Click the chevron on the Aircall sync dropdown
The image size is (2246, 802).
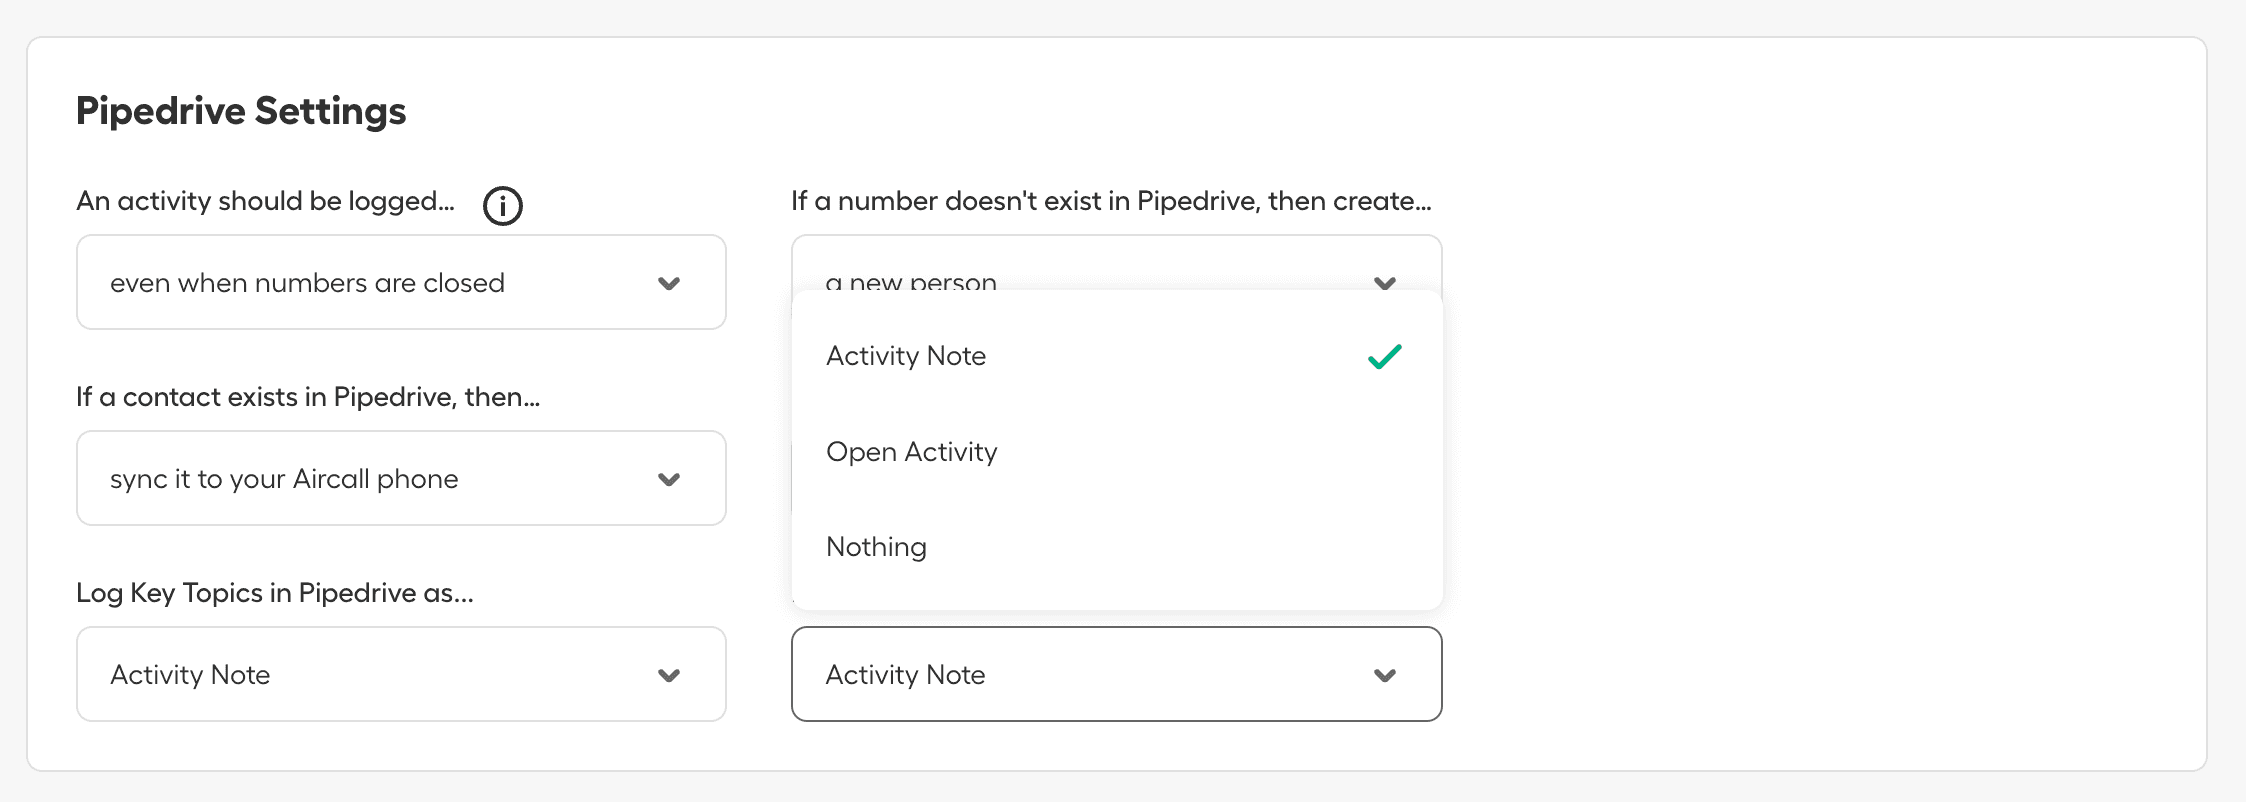tap(669, 479)
